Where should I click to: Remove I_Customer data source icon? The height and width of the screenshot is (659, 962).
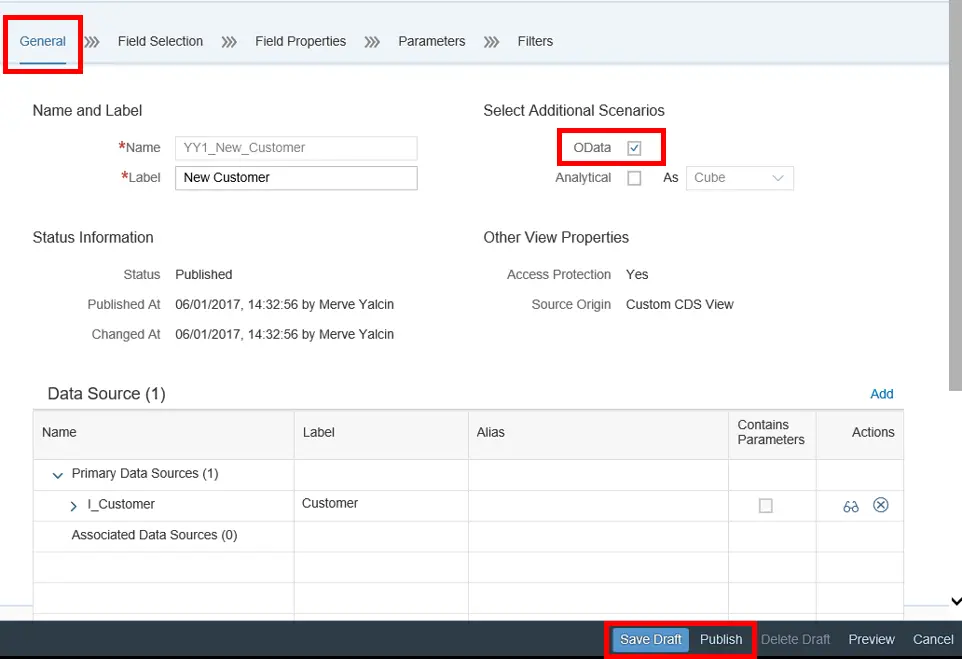(881, 505)
